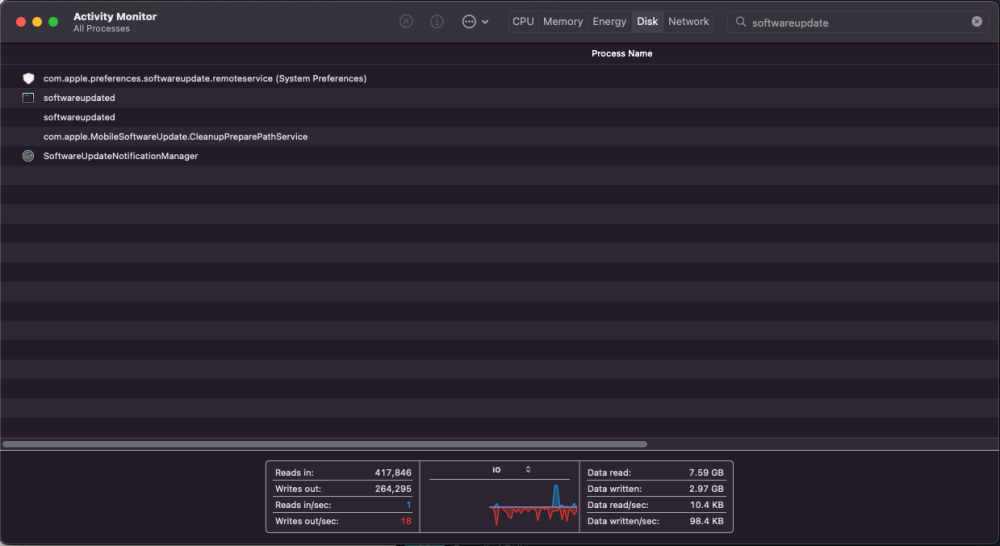Click the Stop process toolbar icon

pos(406,22)
